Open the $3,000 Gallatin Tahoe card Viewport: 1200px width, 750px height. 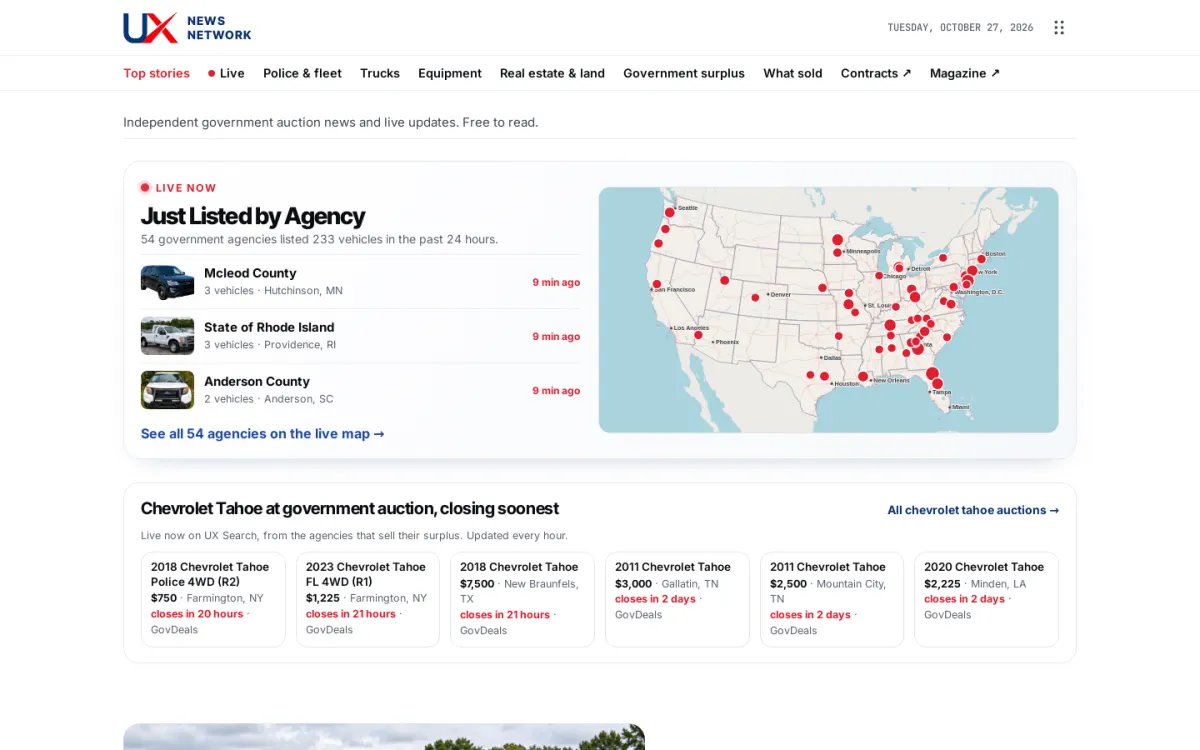[x=677, y=599]
